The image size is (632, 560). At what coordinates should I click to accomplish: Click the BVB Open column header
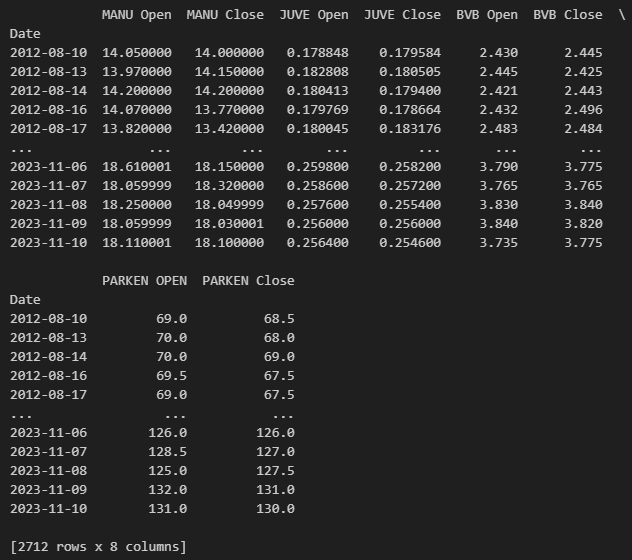(487, 15)
